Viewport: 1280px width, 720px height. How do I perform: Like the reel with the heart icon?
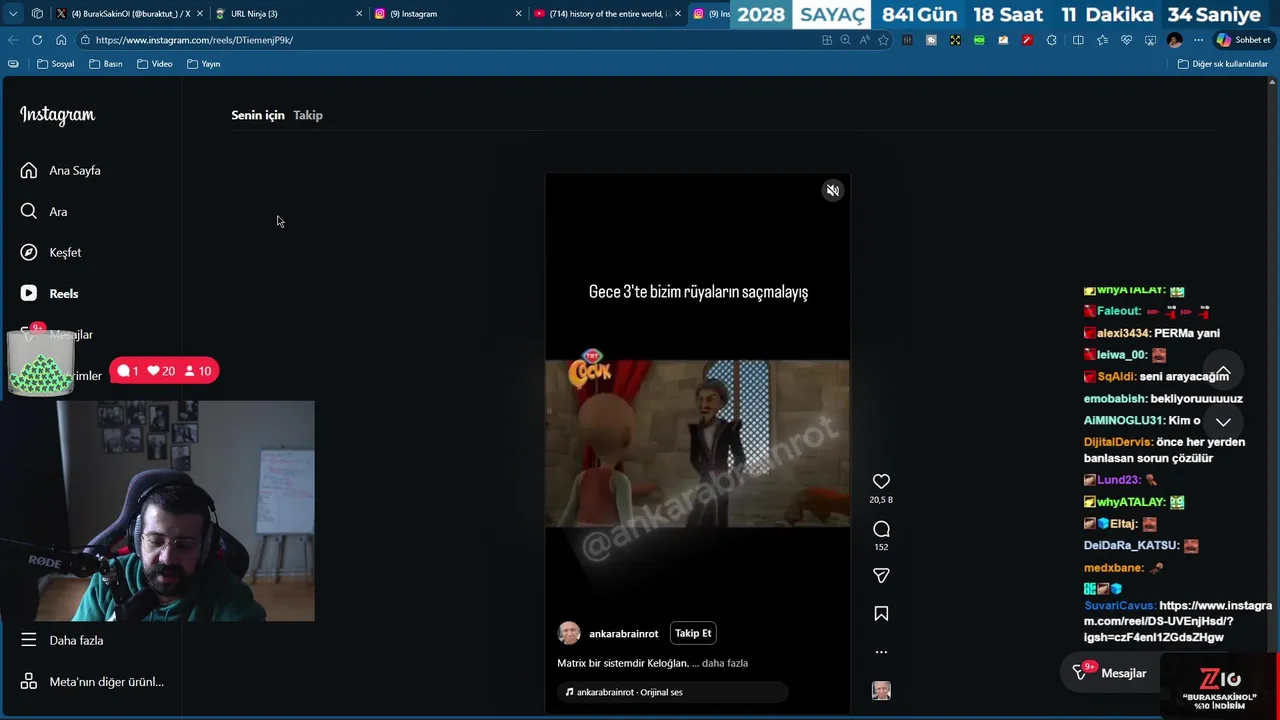click(x=881, y=482)
